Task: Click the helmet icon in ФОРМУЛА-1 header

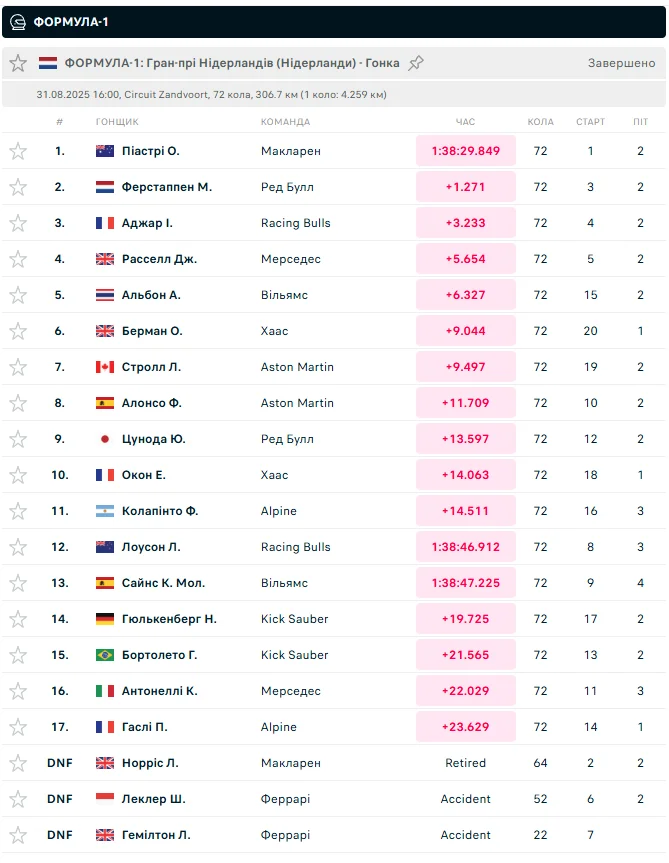Action: coord(18,21)
